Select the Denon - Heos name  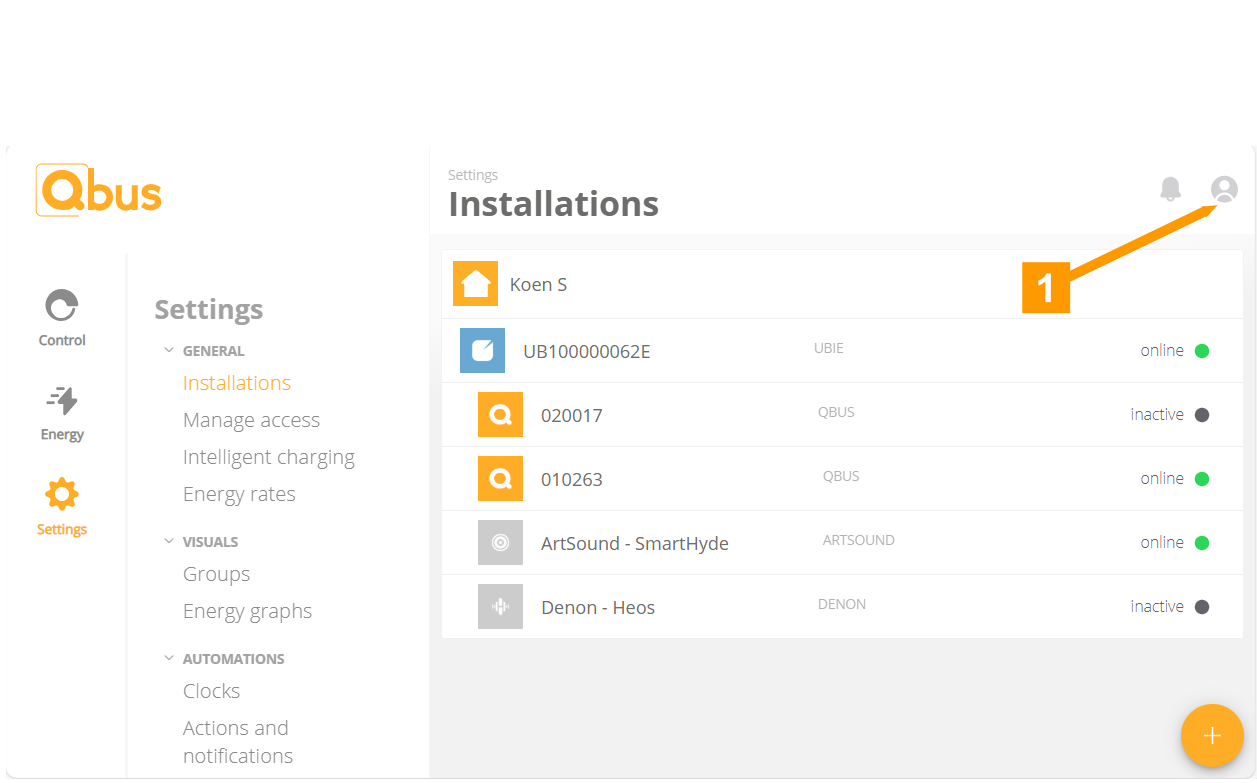click(598, 608)
